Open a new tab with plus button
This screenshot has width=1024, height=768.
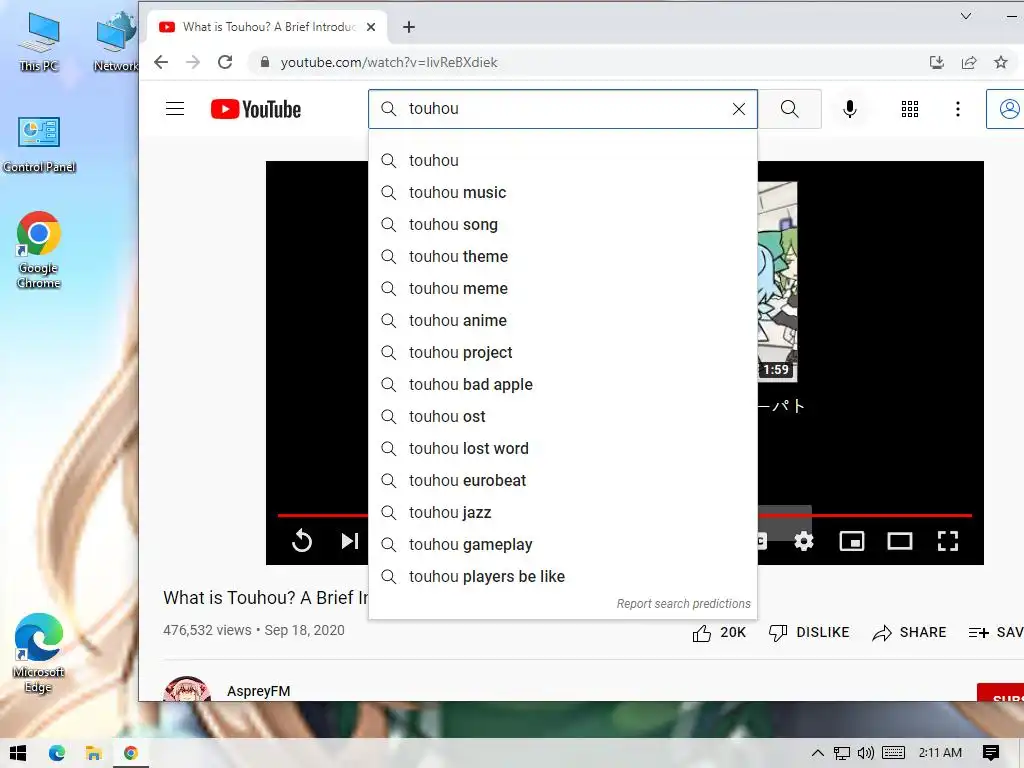(x=409, y=27)
